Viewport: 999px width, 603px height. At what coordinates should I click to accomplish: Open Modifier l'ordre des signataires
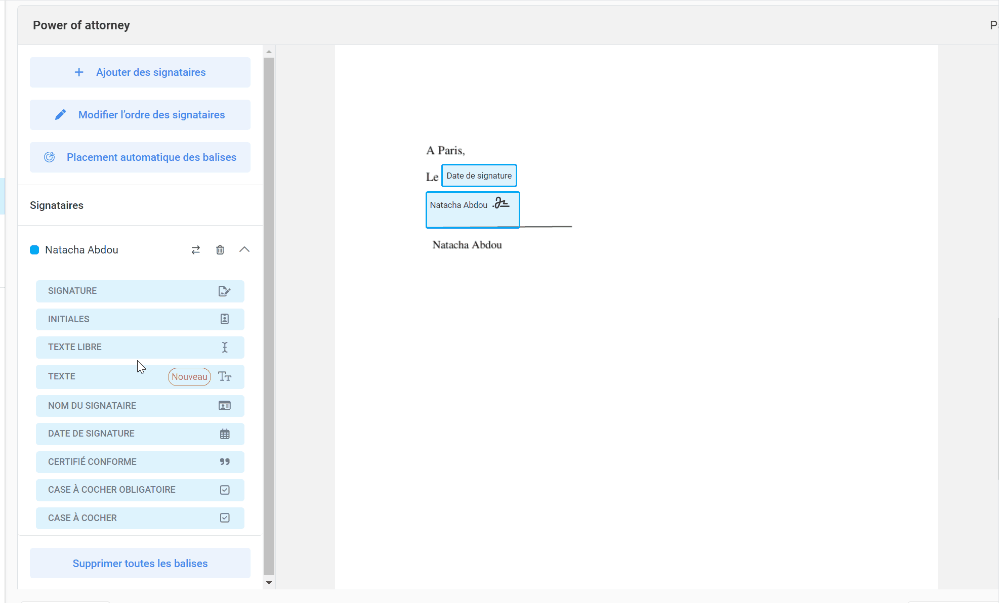140,115
